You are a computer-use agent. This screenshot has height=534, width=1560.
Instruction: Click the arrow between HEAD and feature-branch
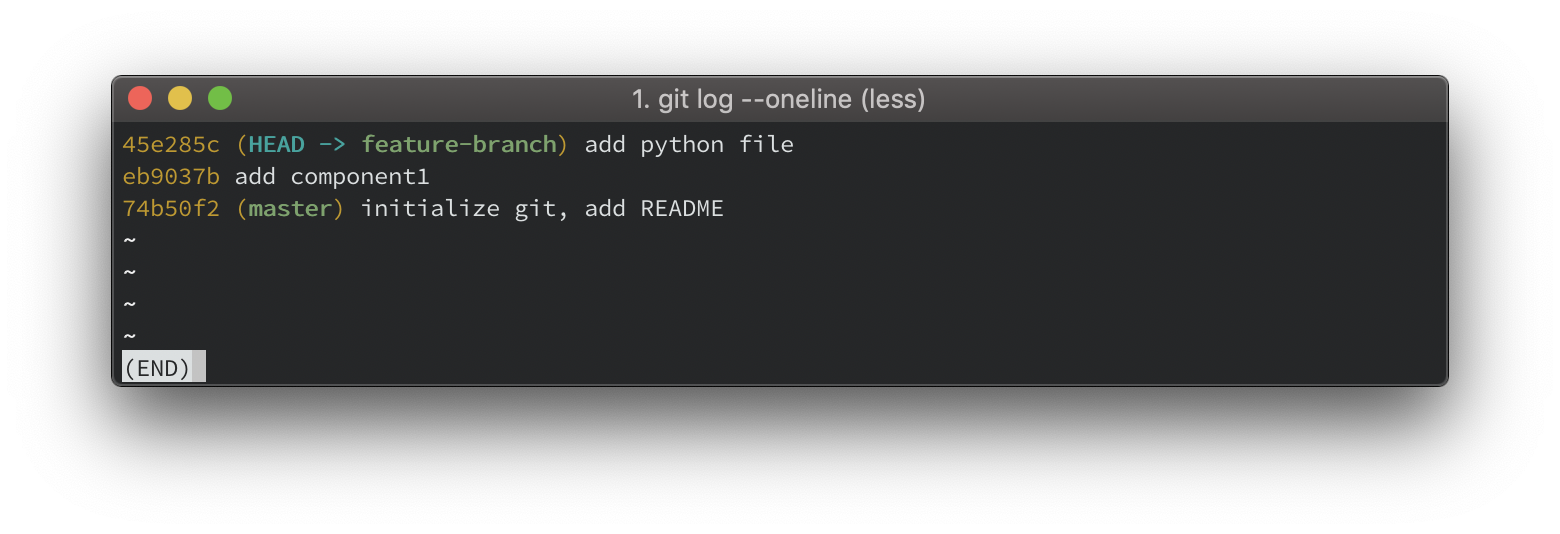[x=333, y=145]
